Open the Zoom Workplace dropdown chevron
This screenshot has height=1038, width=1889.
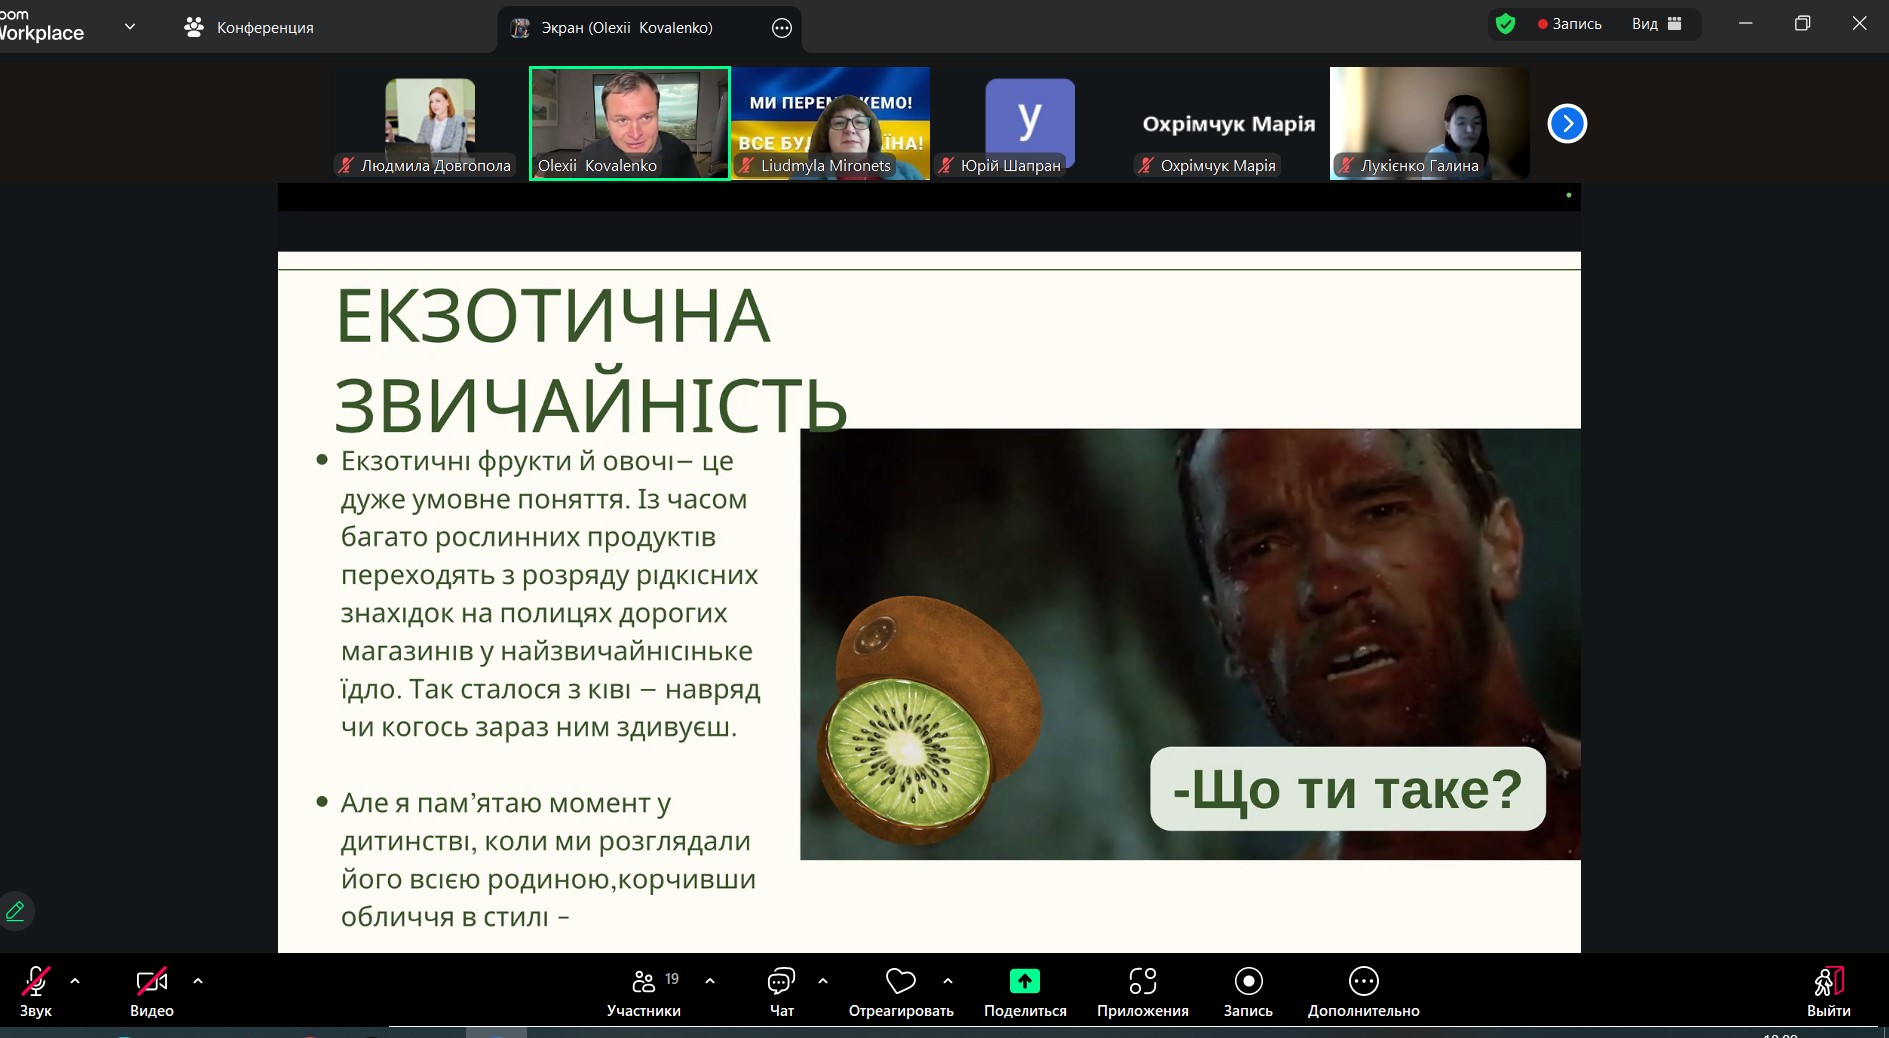click(x=130, y=27)
